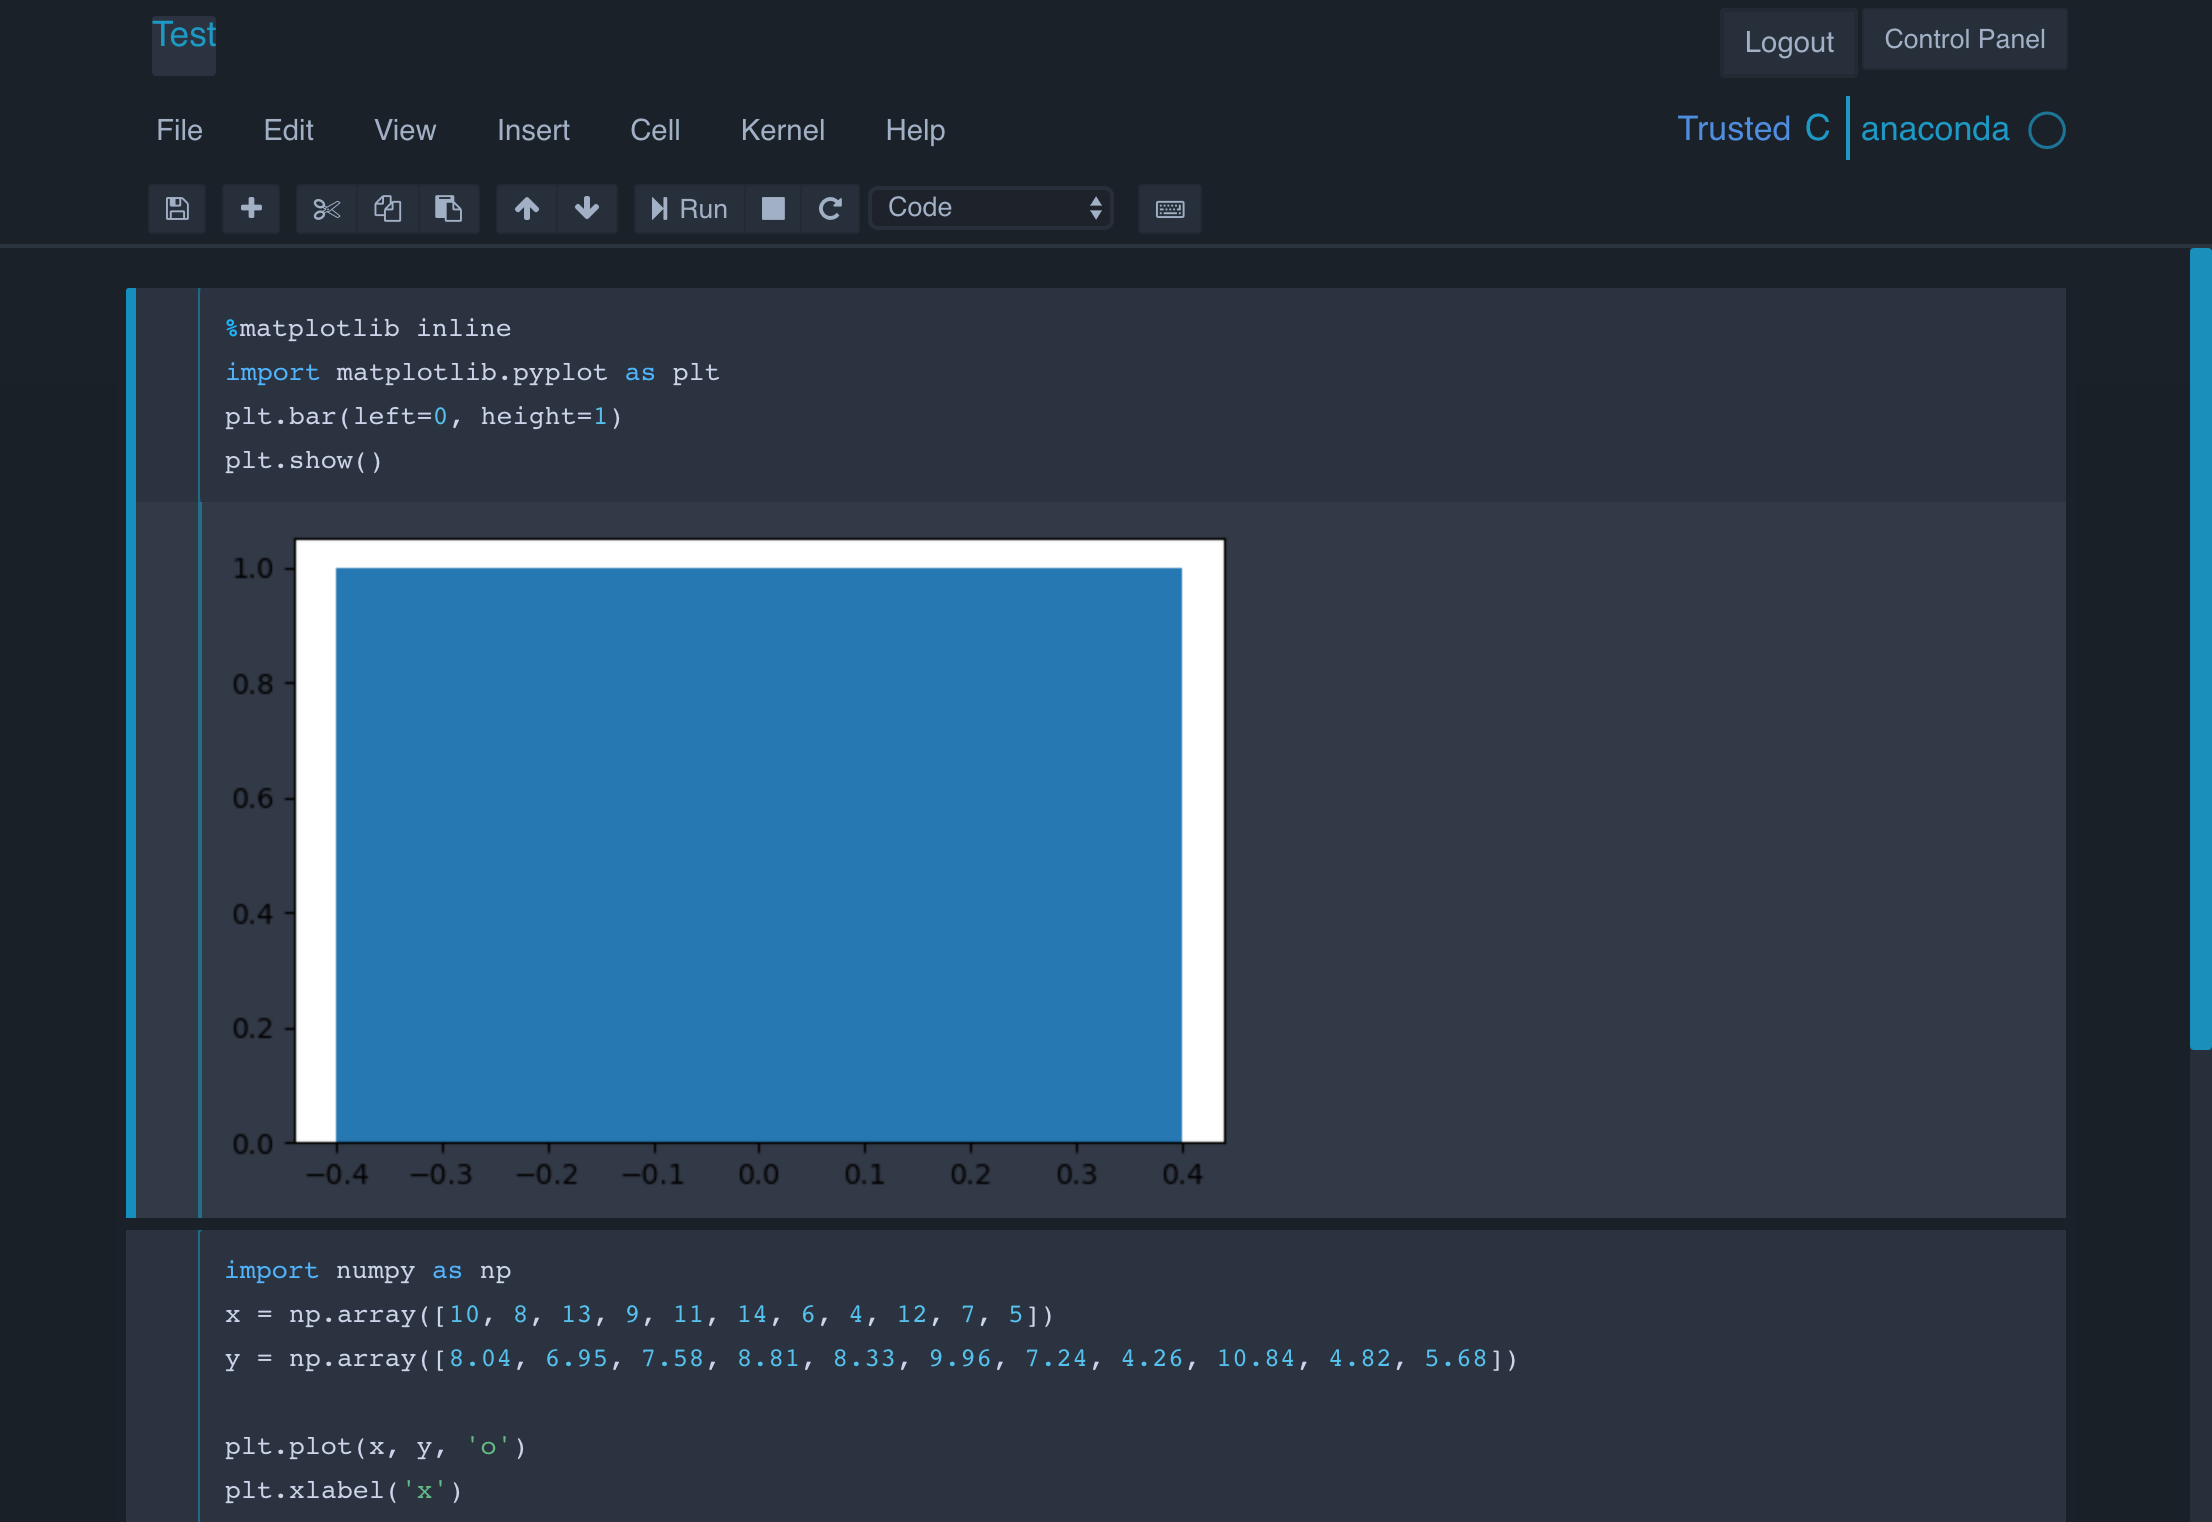Image resolution: width=2212 pixels, height=1522 pixels.
Task: Click the "plt.xlabel('x')" code line
Action: [344, 1490]
